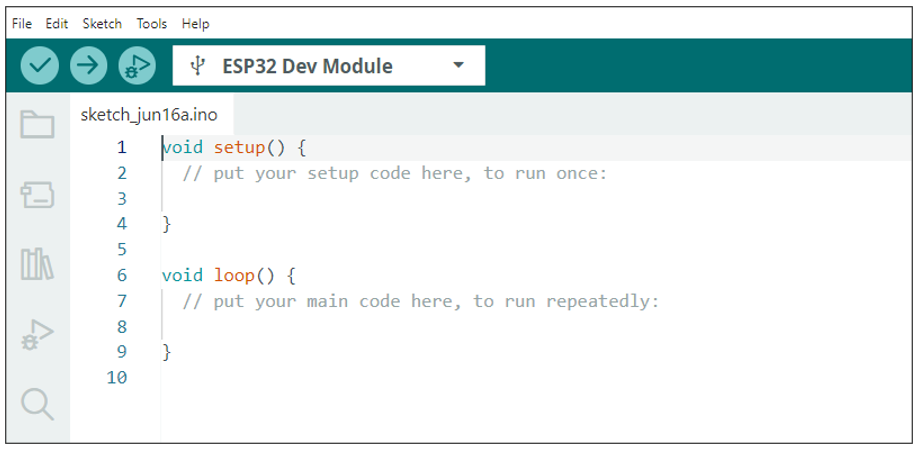Viewport: 919px width, 449px height.
Task: Click the word setup in code
Action: point(239,148)
